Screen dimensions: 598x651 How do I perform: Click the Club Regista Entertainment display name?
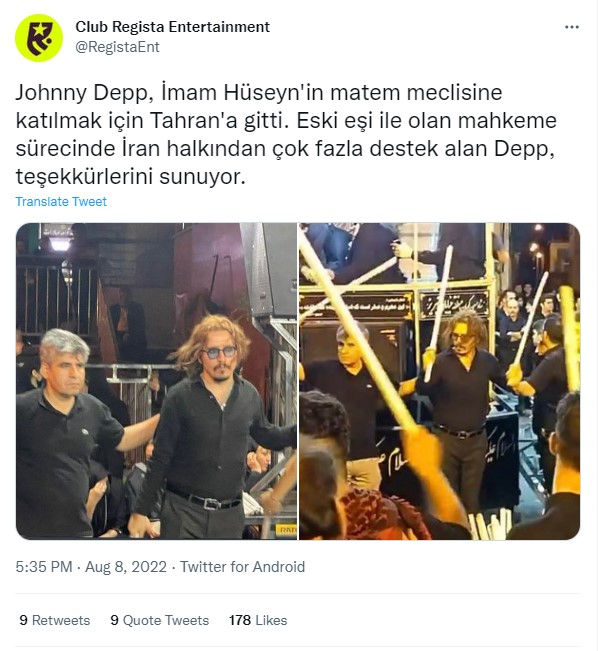tap(172, 27)
